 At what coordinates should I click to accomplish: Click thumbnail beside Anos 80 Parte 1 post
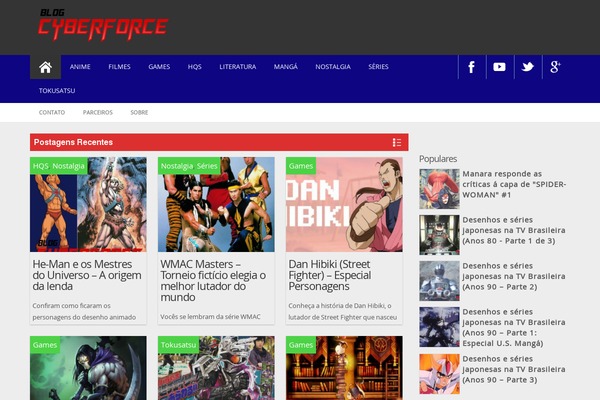click(x=439, y=235)
